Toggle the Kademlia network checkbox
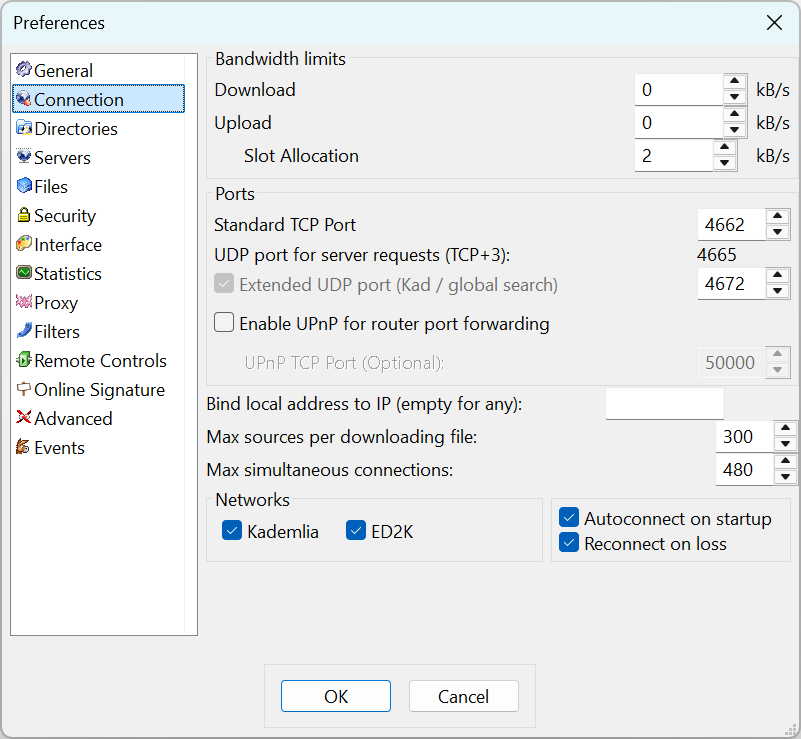Viewport: 801px width, 739px height. click(232, 531)
